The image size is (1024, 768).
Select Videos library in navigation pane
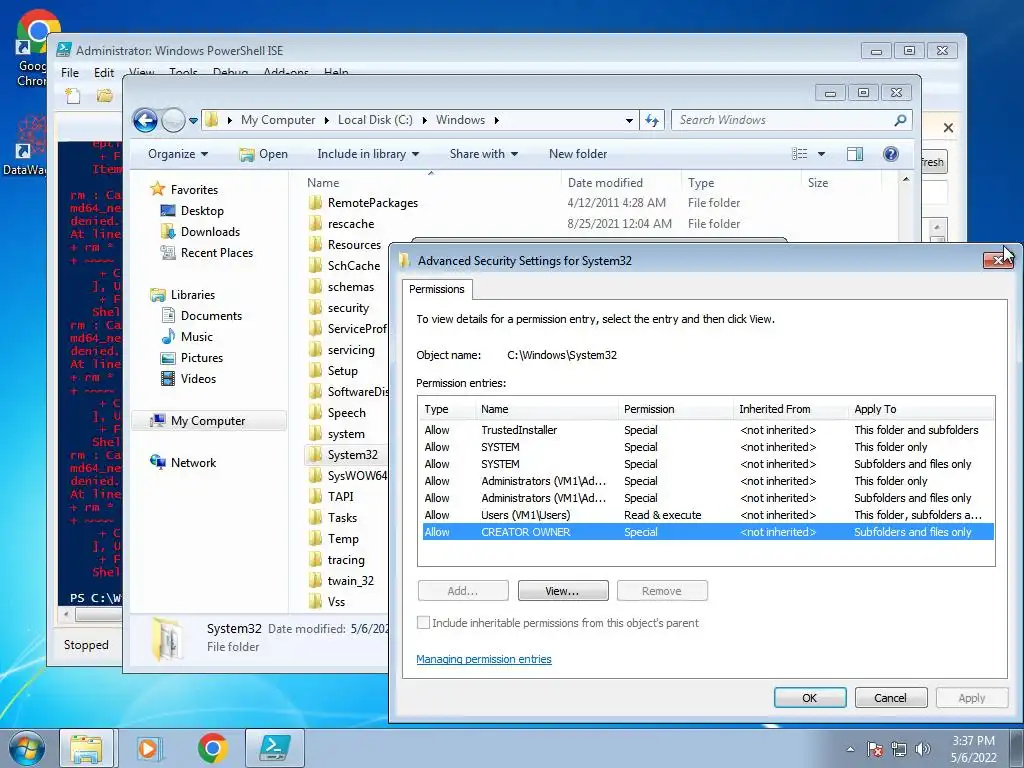tap(198, 379)
